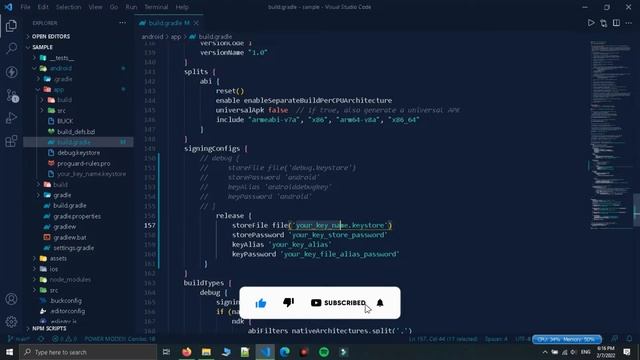Collapse the android folder
The image size is (640, 360).
[60, 69]
